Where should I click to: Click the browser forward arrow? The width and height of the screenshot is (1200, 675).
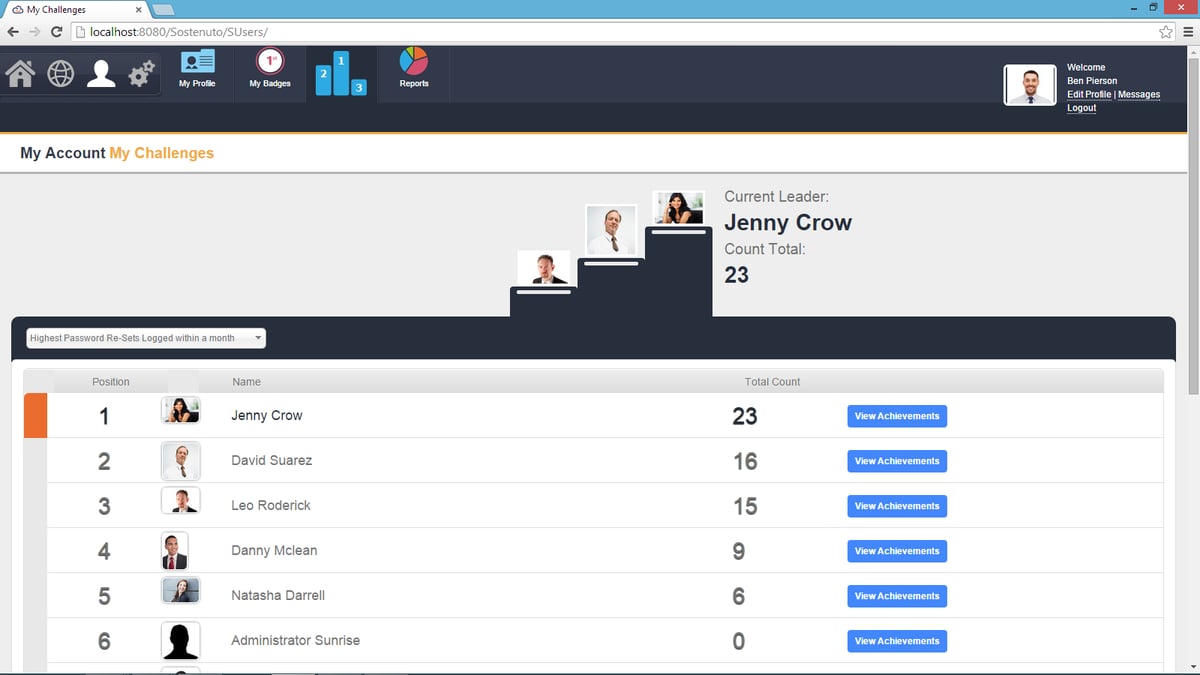click(x=35, y=32)
